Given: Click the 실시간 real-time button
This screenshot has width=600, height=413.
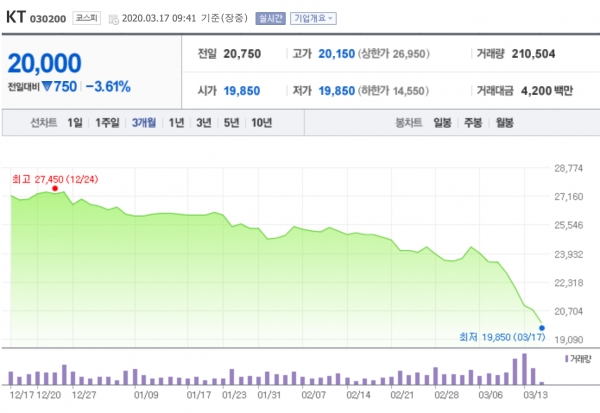Looking at the screenshot, I should pyautogui.click(x=271, y=18).
